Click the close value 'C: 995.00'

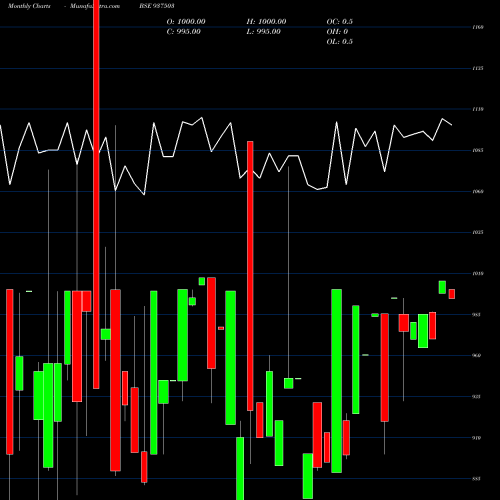tap(184, 32)
